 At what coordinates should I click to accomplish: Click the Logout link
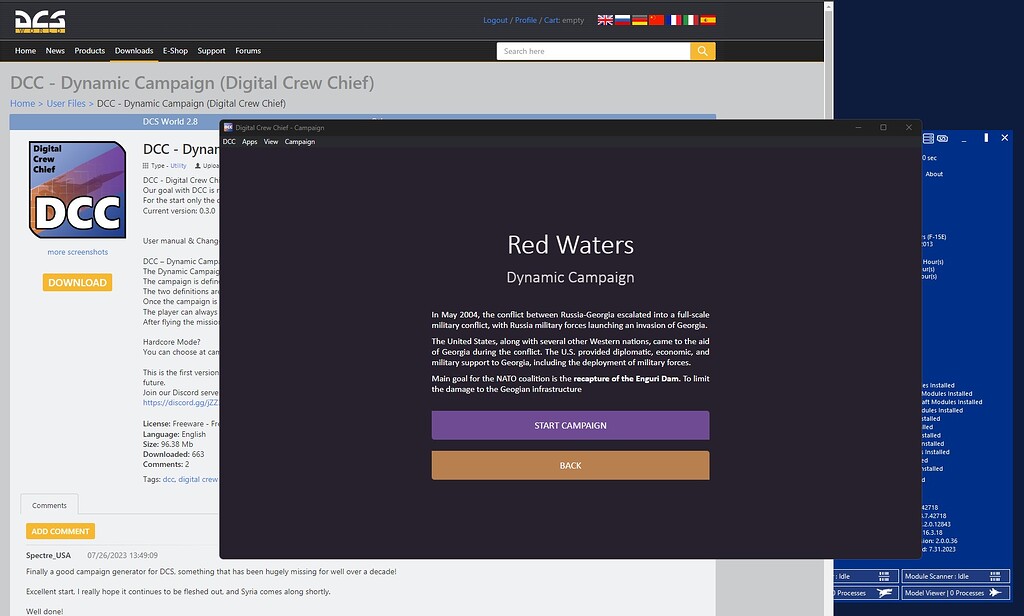point(496,19)
